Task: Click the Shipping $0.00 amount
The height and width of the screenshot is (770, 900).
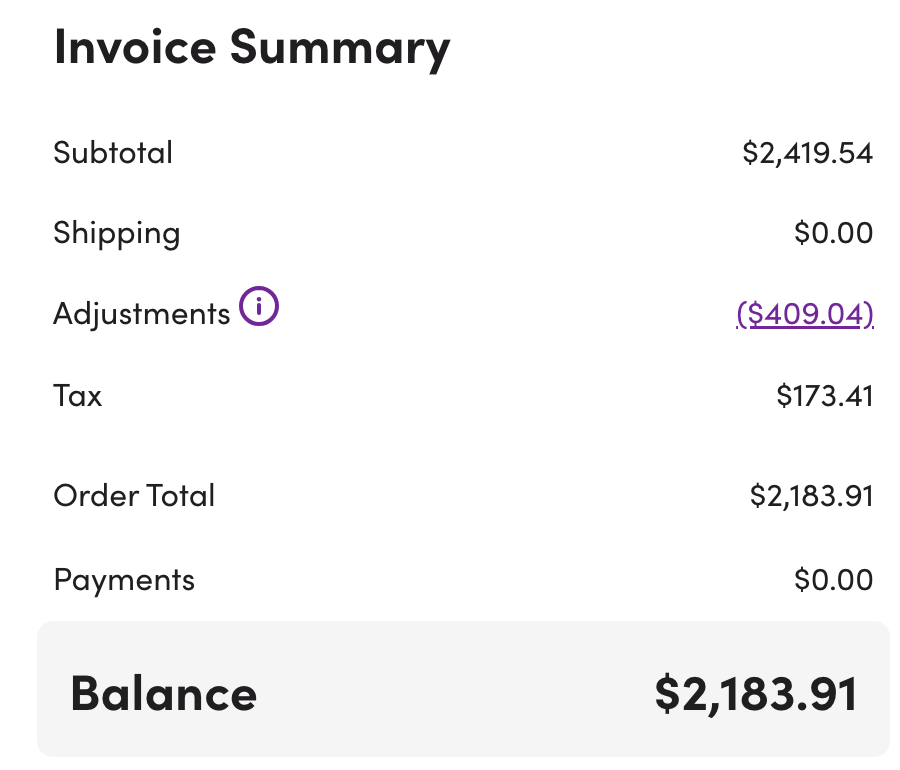Action: click(x=833, y=233)
